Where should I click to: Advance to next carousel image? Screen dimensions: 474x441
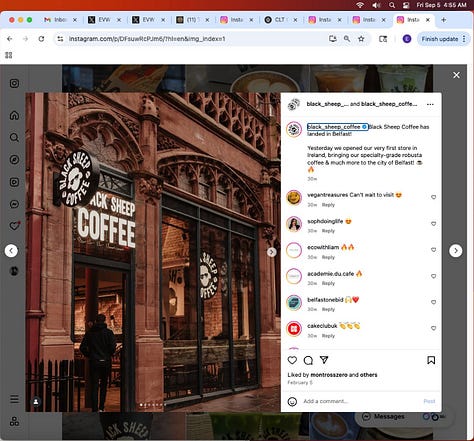272,252
